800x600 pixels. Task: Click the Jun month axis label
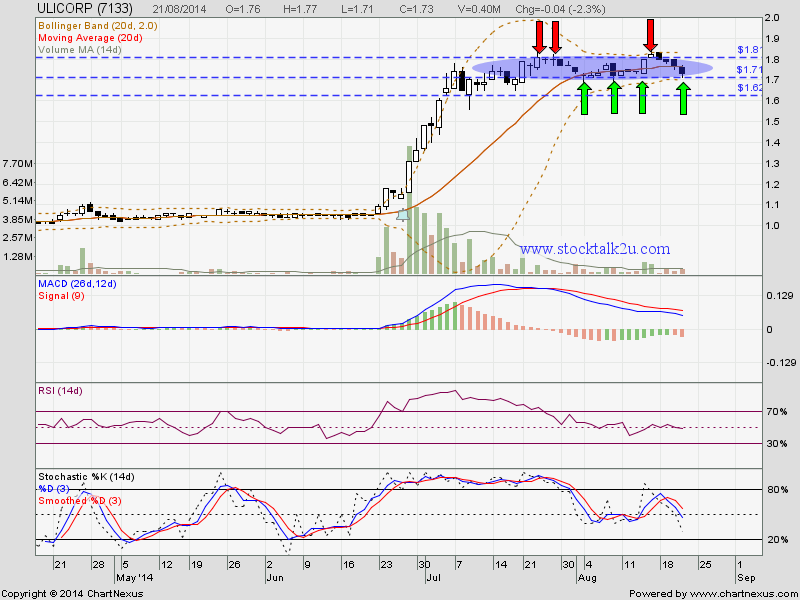[275, 578]
